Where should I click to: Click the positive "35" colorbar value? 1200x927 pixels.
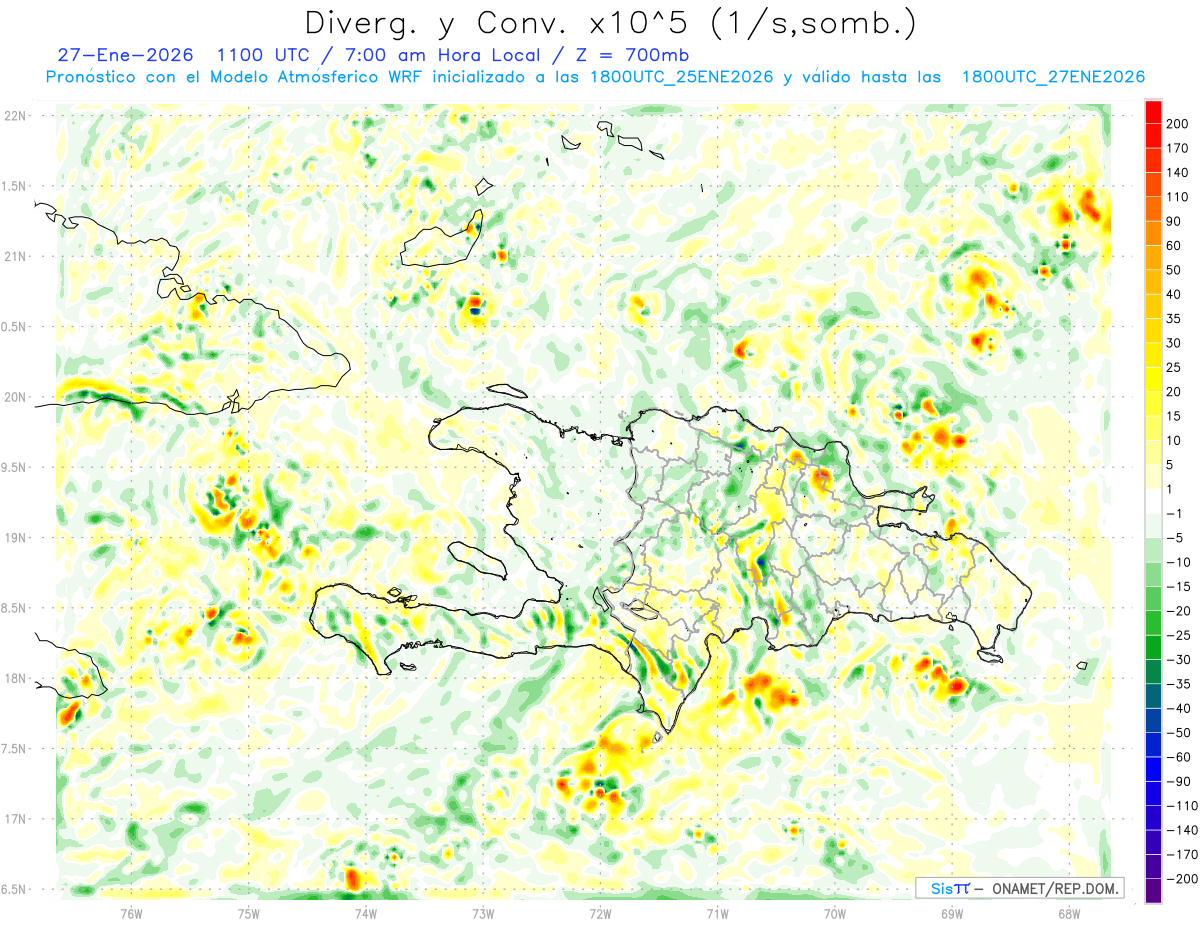pos(1175,319)
